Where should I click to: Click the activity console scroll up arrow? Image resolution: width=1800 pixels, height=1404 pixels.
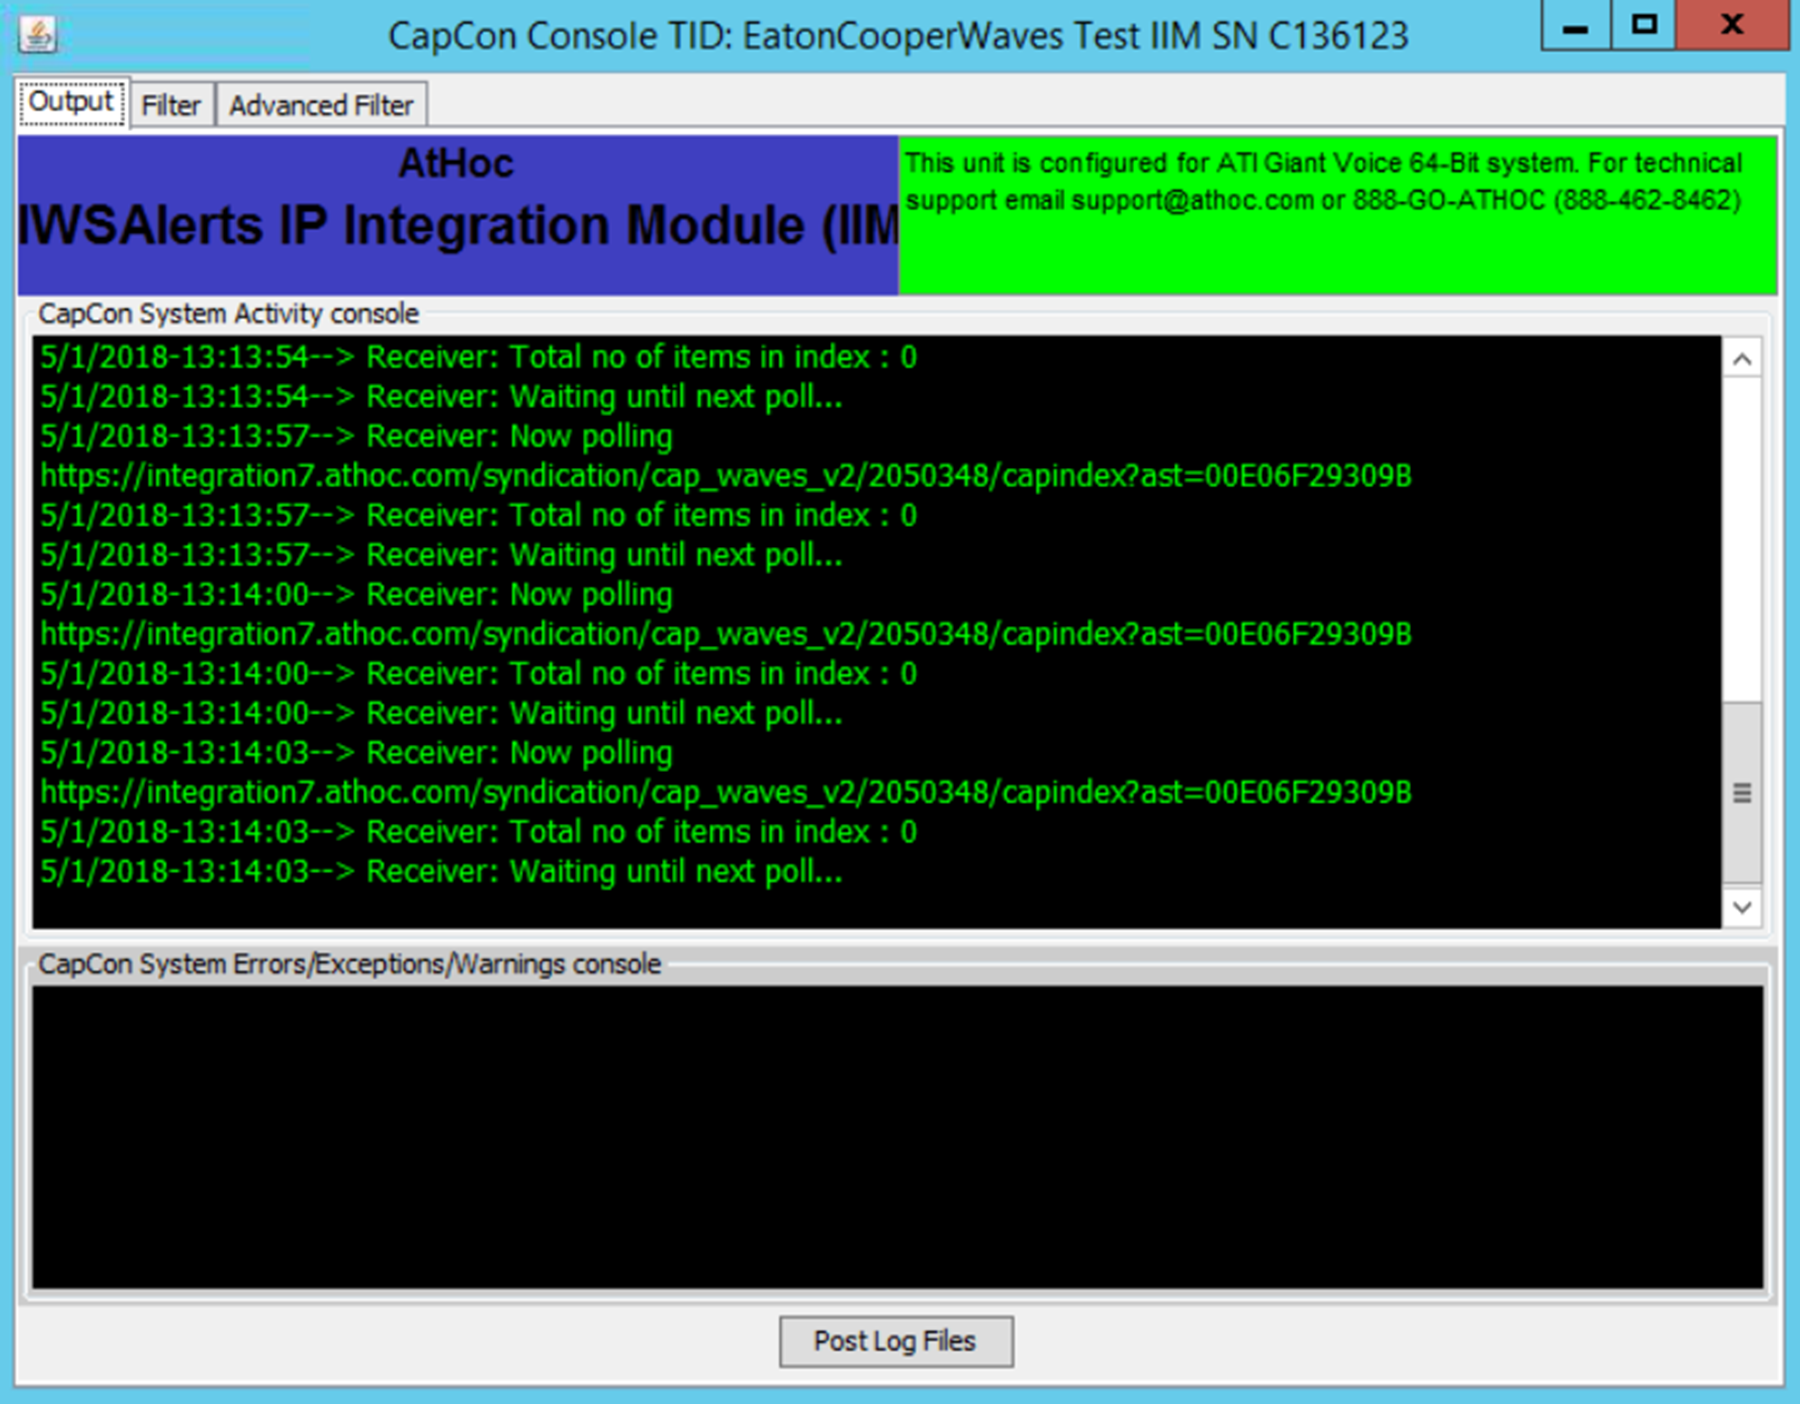click(1742, 359)
